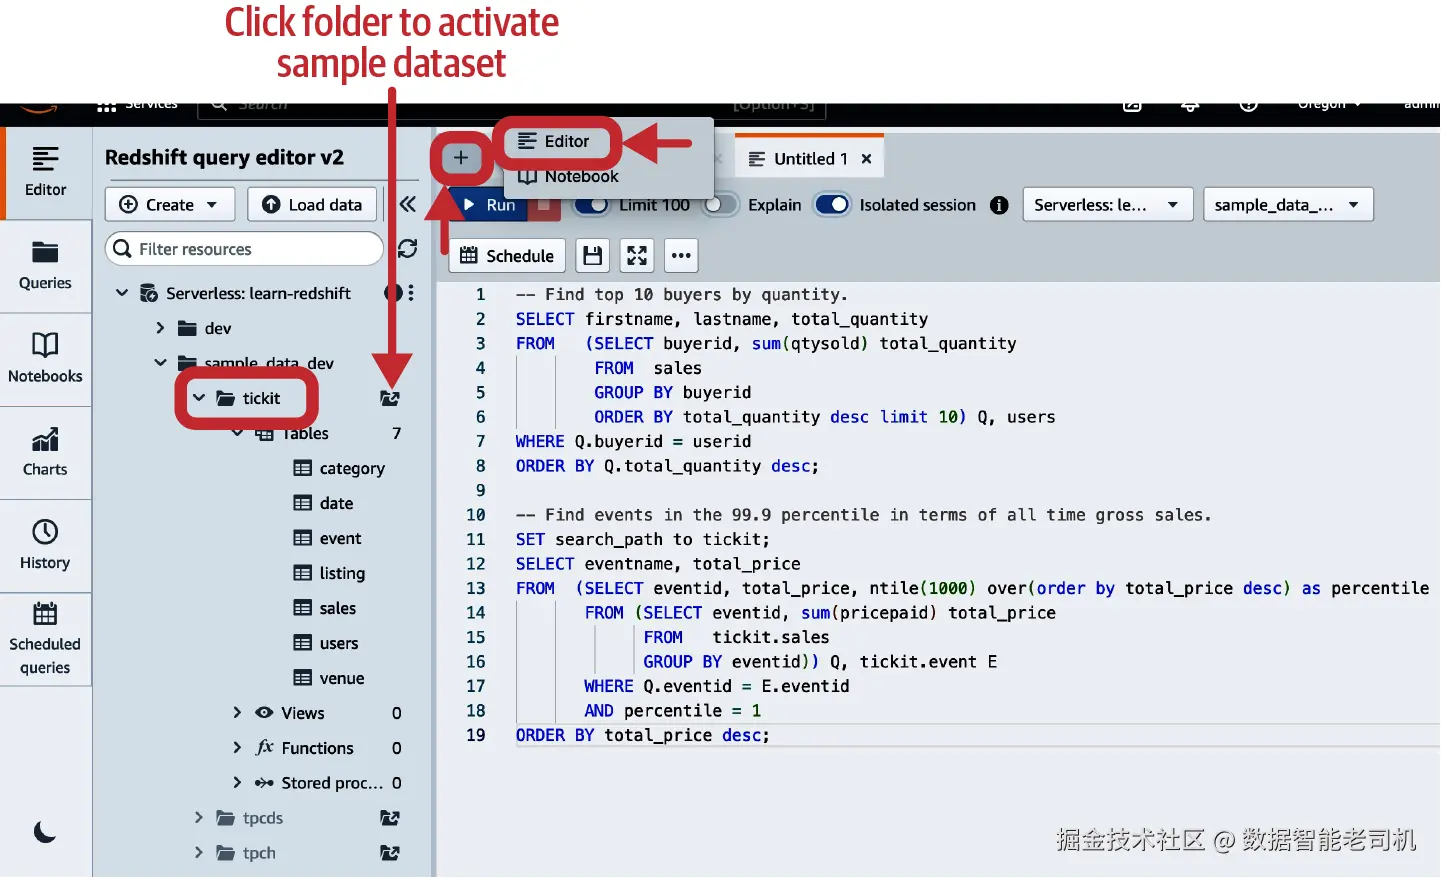Expand editor to full screen
The width and height of the screenshot is (1441, 878).
click(x=637, y=256)
